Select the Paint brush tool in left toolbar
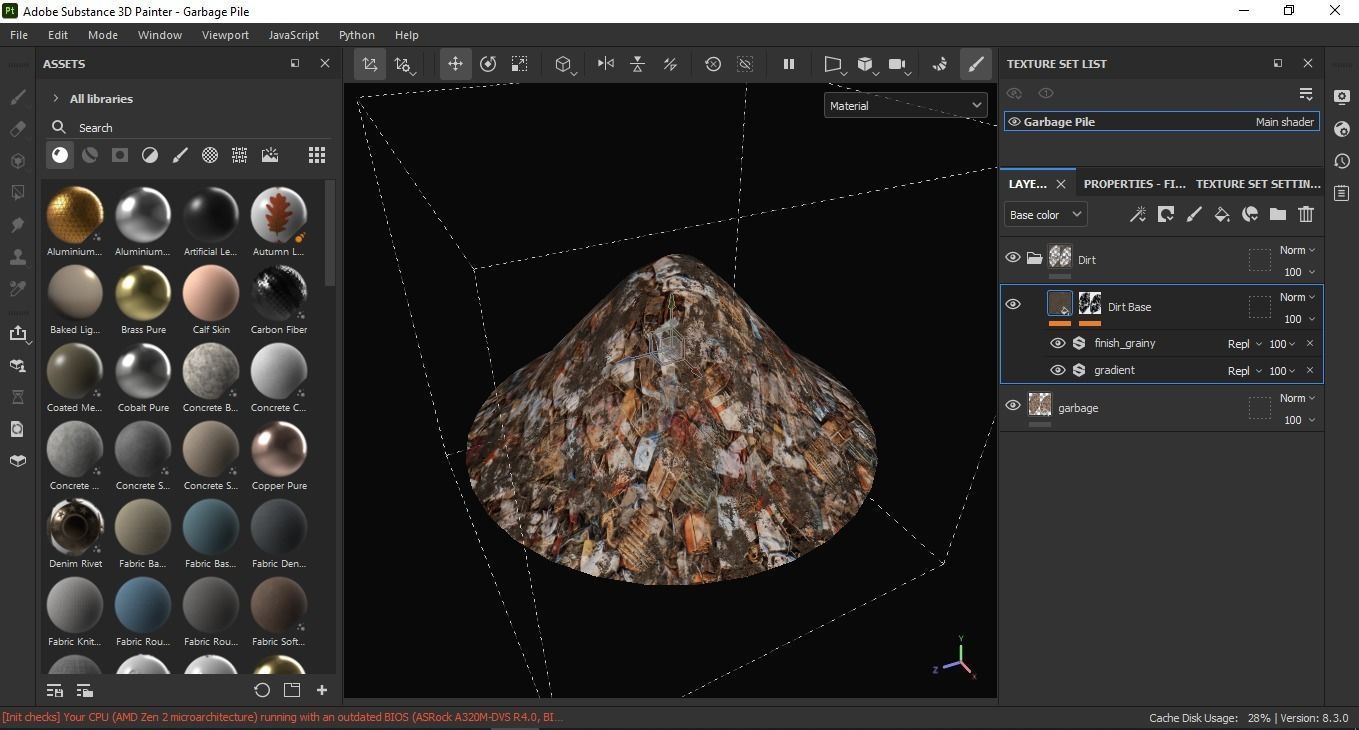 point(17,97)
